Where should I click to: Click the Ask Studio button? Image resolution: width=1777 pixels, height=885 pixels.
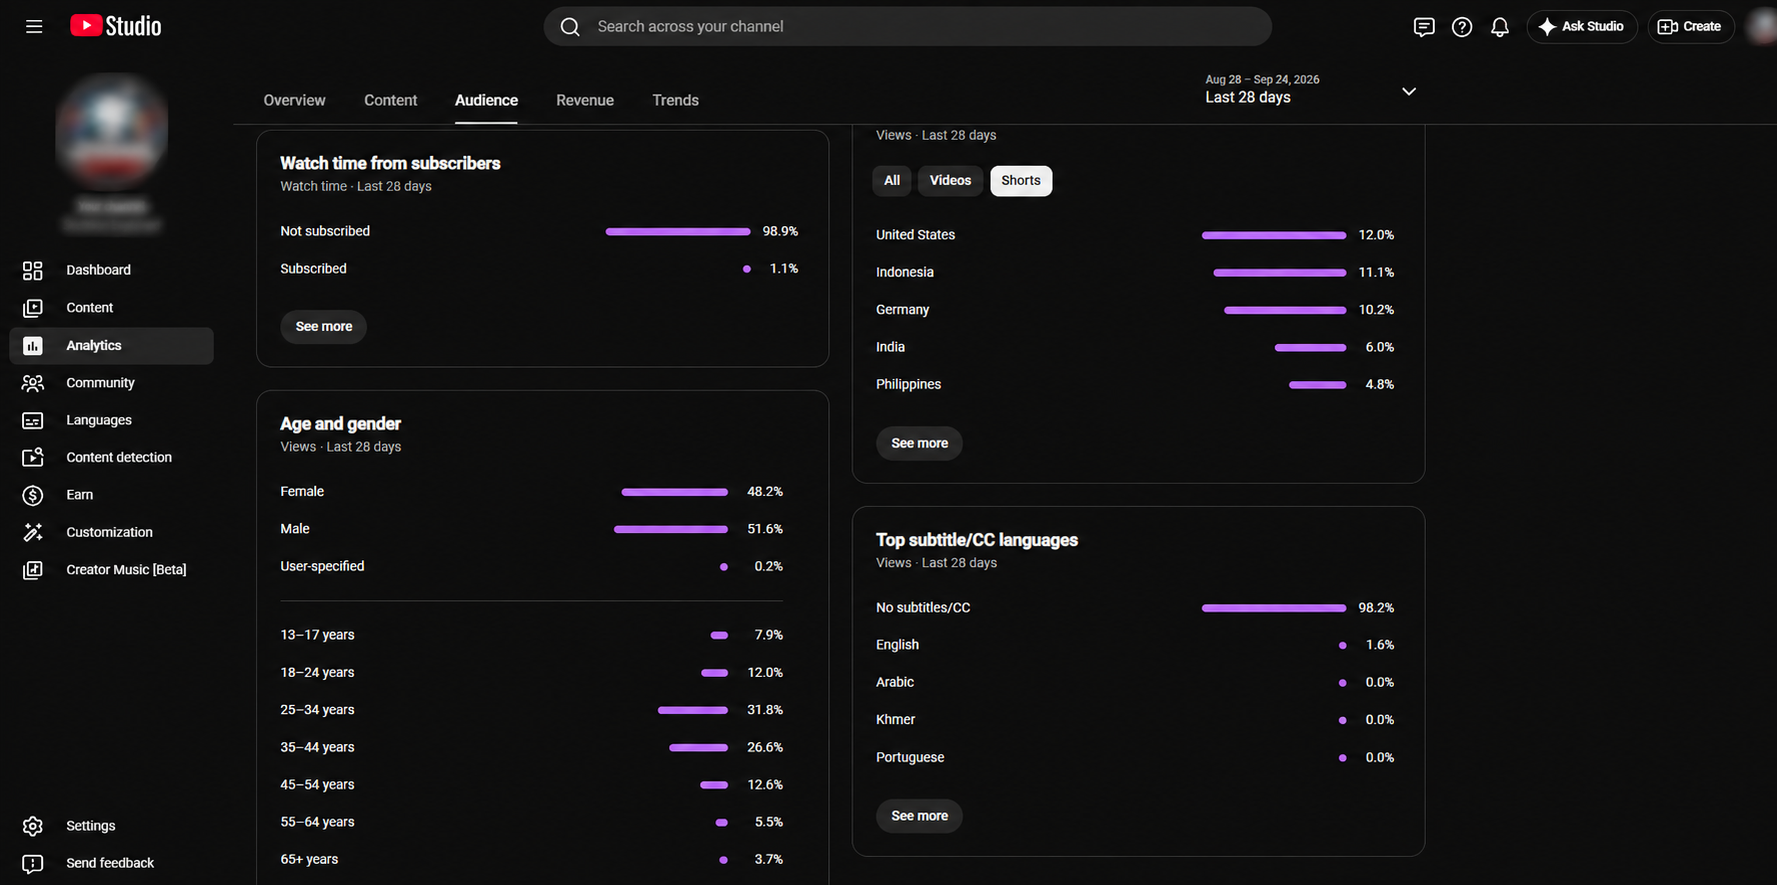pos(1581,27)
